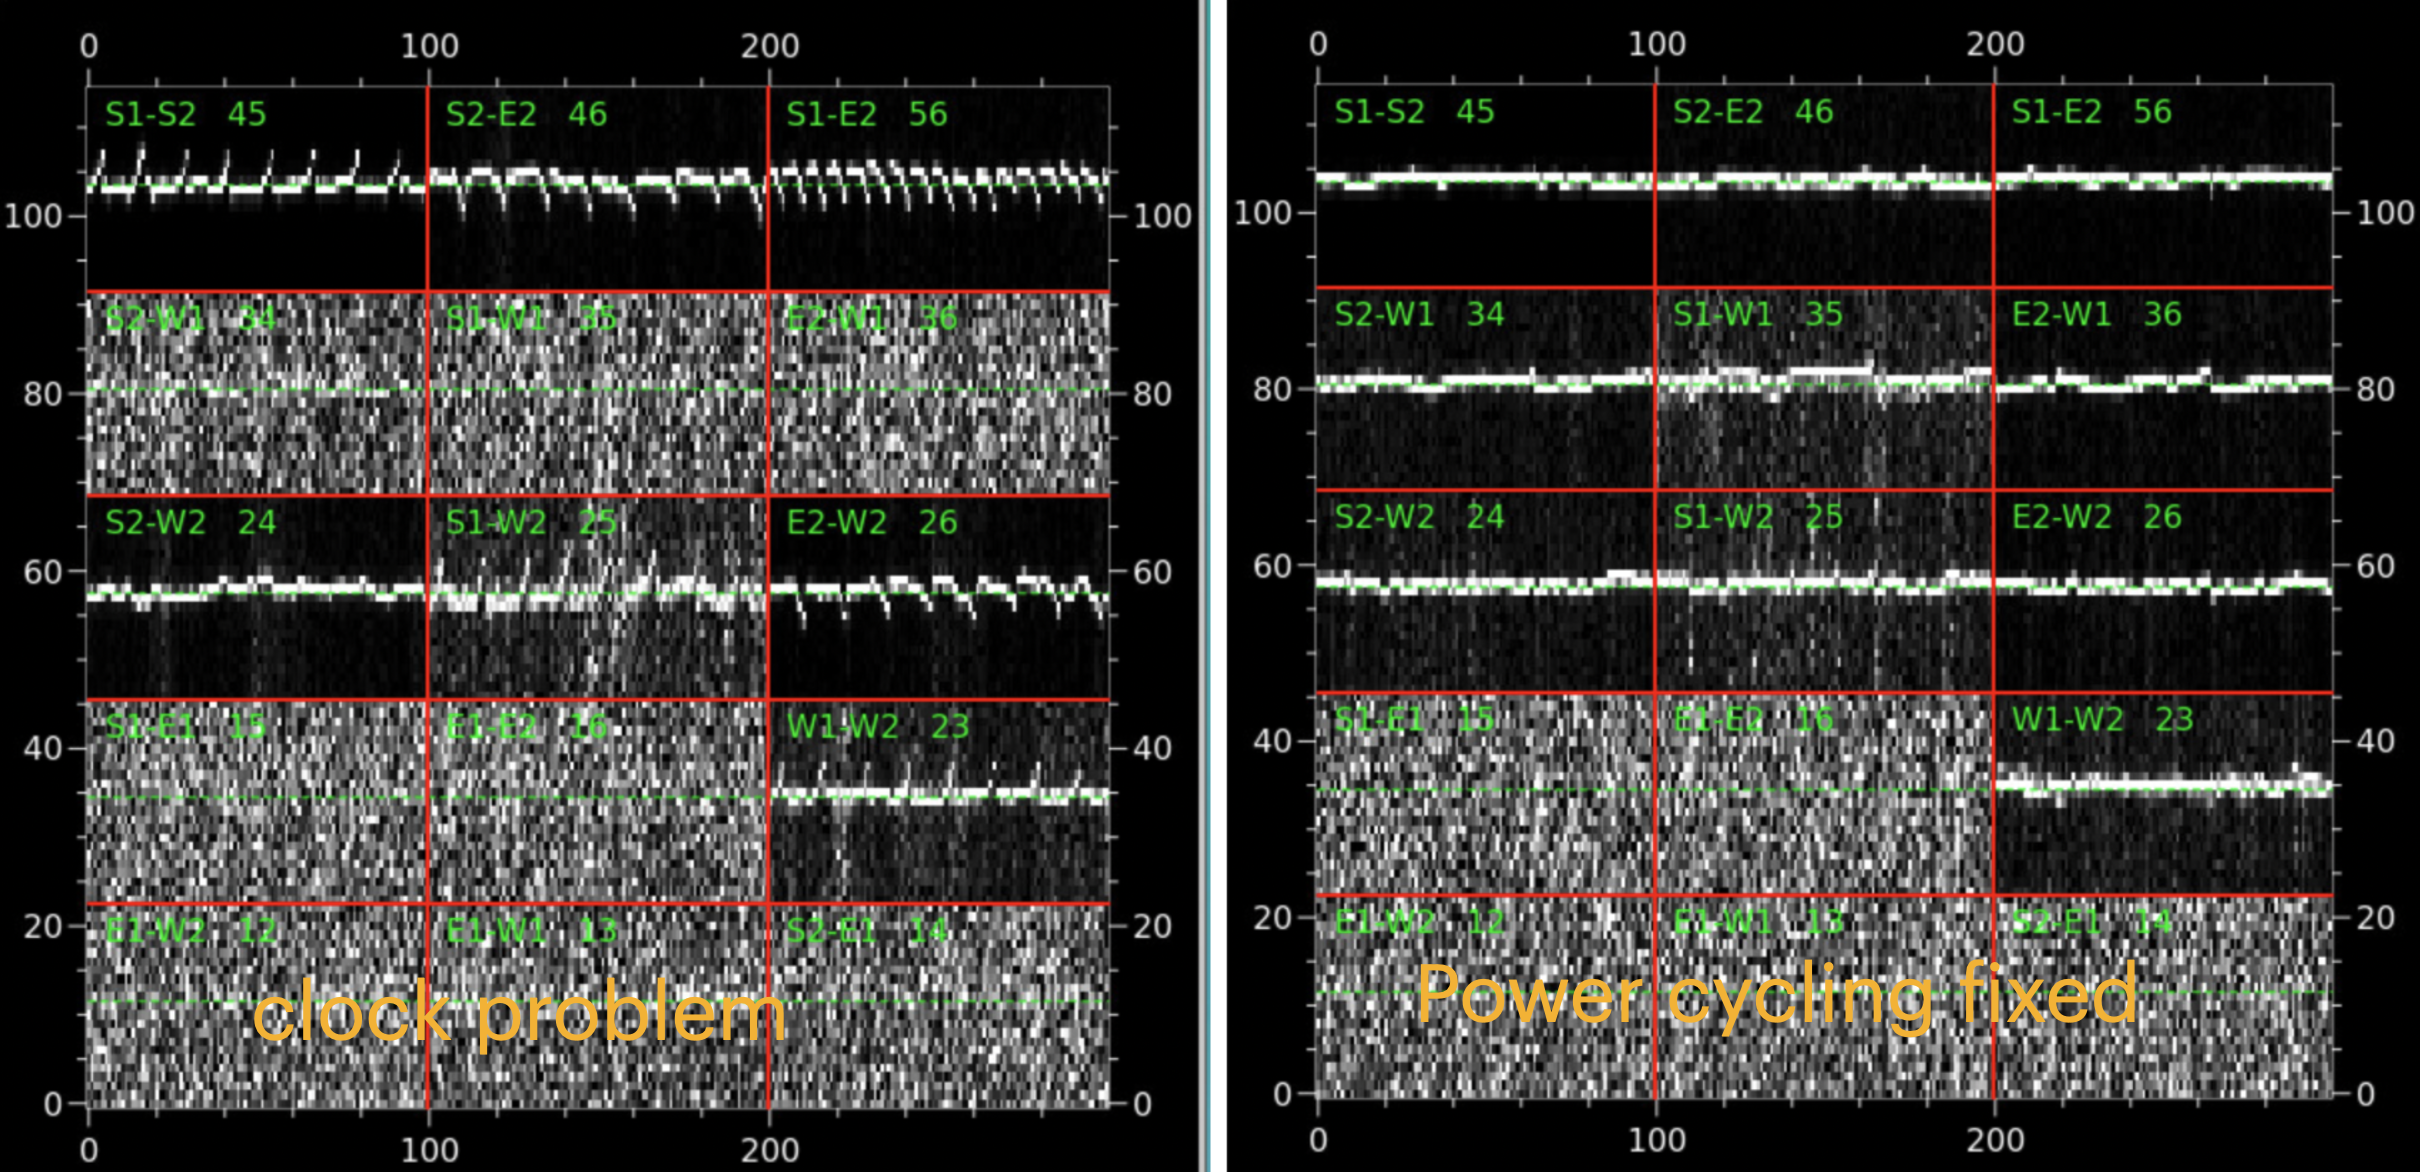2420x1172 pixels.
Task: Click the E2-W2 26 label in left plot
Action: coord(871,522)
